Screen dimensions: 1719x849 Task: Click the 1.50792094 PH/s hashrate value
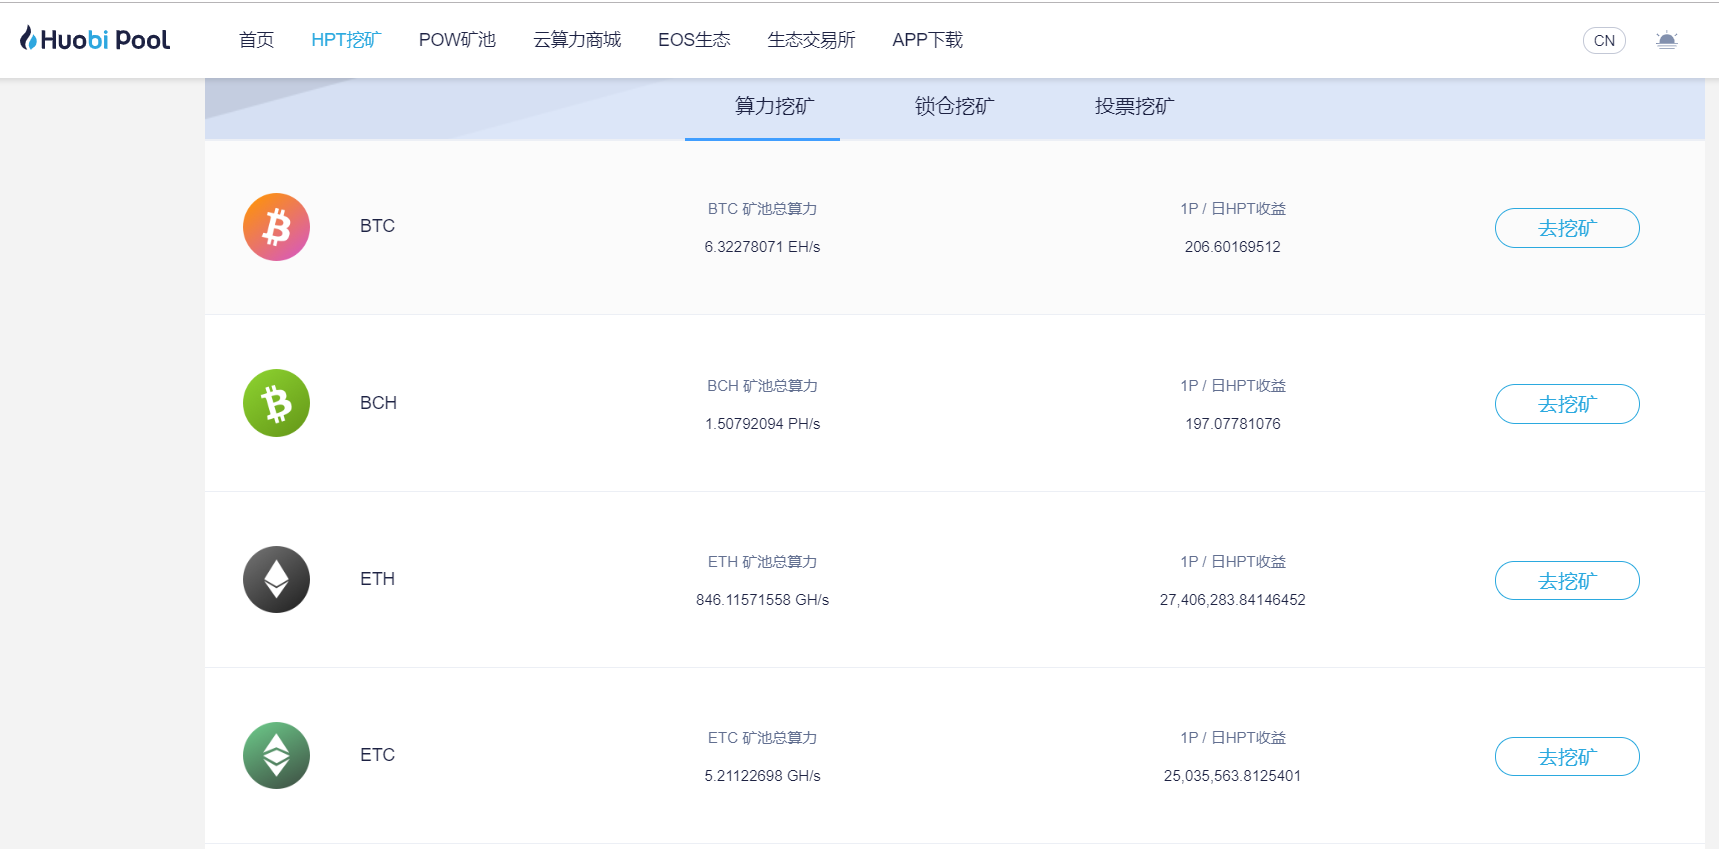coord(762,424)
